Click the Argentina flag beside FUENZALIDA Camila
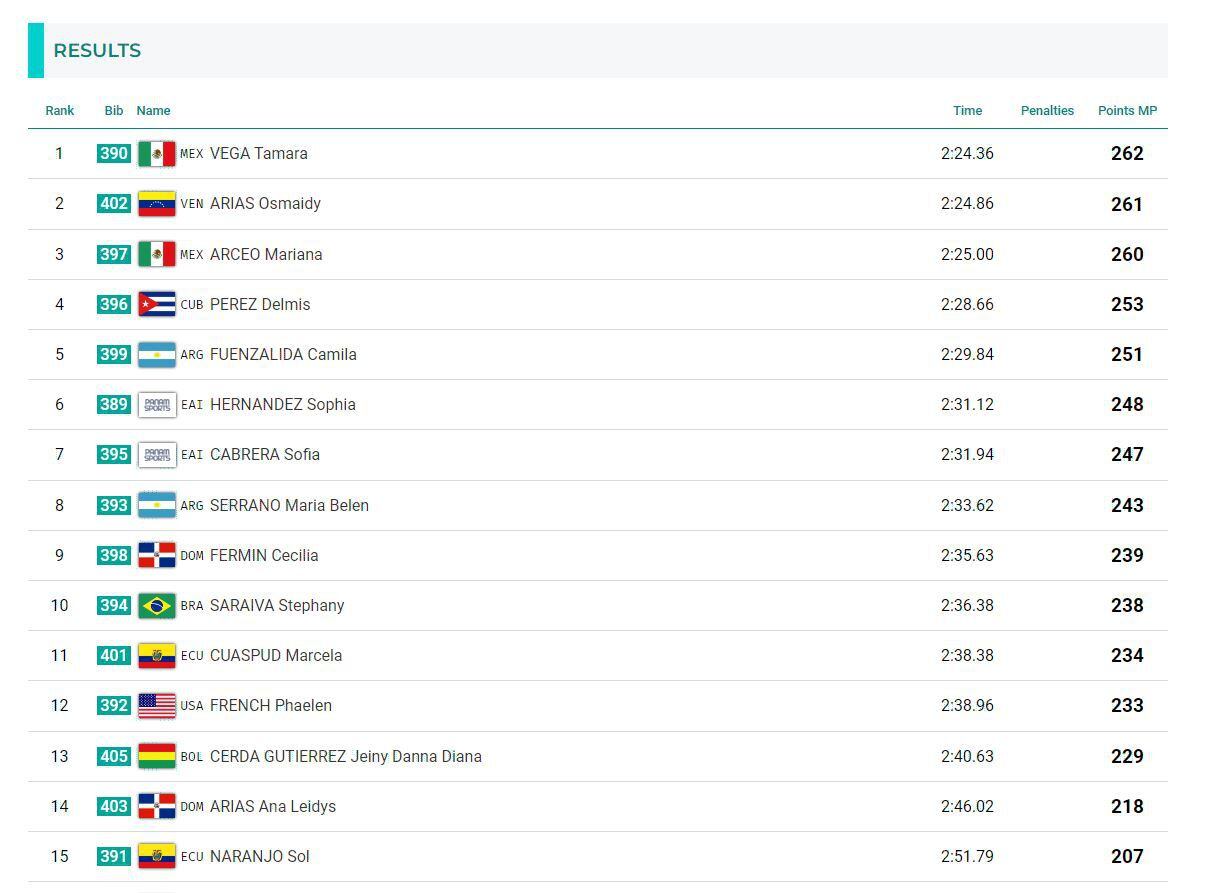Viewport: 1206px width, 893px height. [x=156, y=354]
